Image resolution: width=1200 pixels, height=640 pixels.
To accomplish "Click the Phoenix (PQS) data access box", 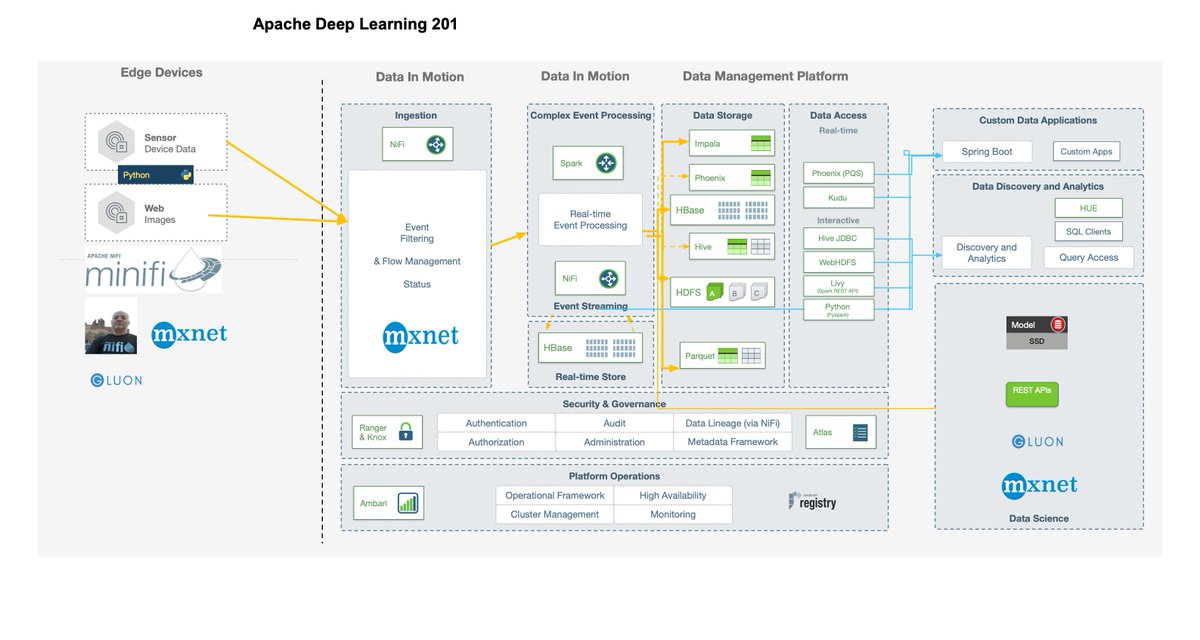I will pyautogui.click(x=838, y=173).
